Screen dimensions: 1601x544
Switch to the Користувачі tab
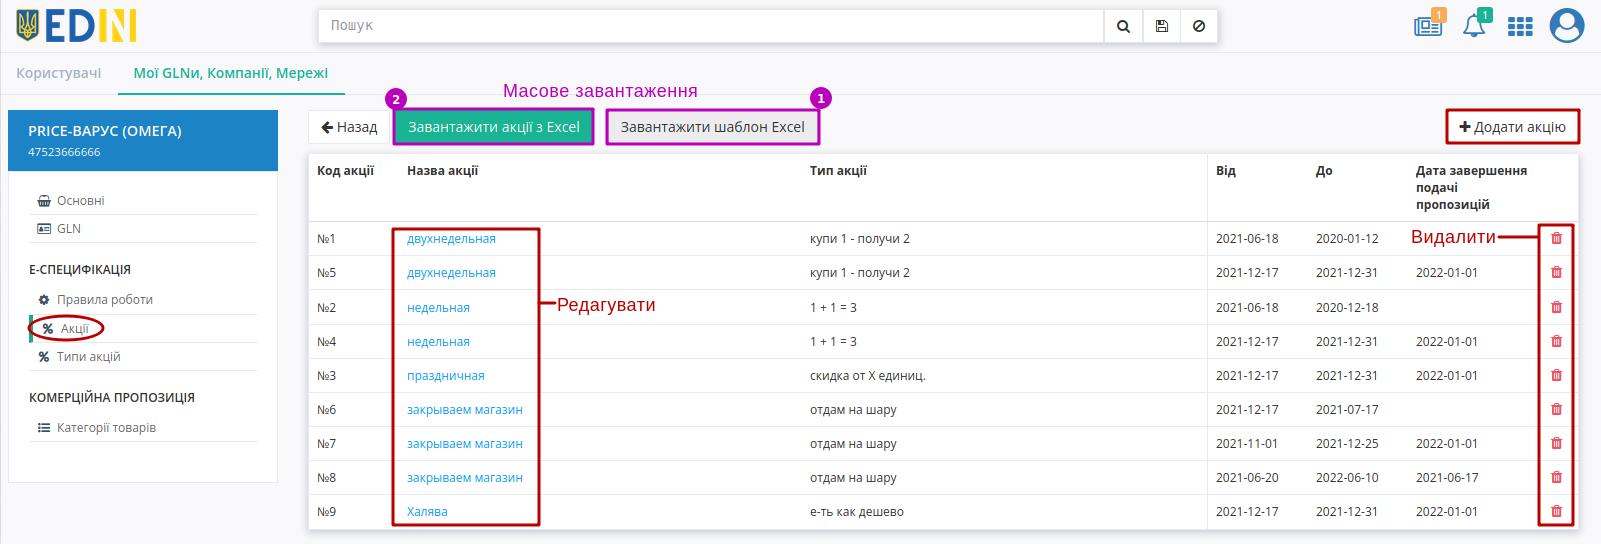click(59, 73)
